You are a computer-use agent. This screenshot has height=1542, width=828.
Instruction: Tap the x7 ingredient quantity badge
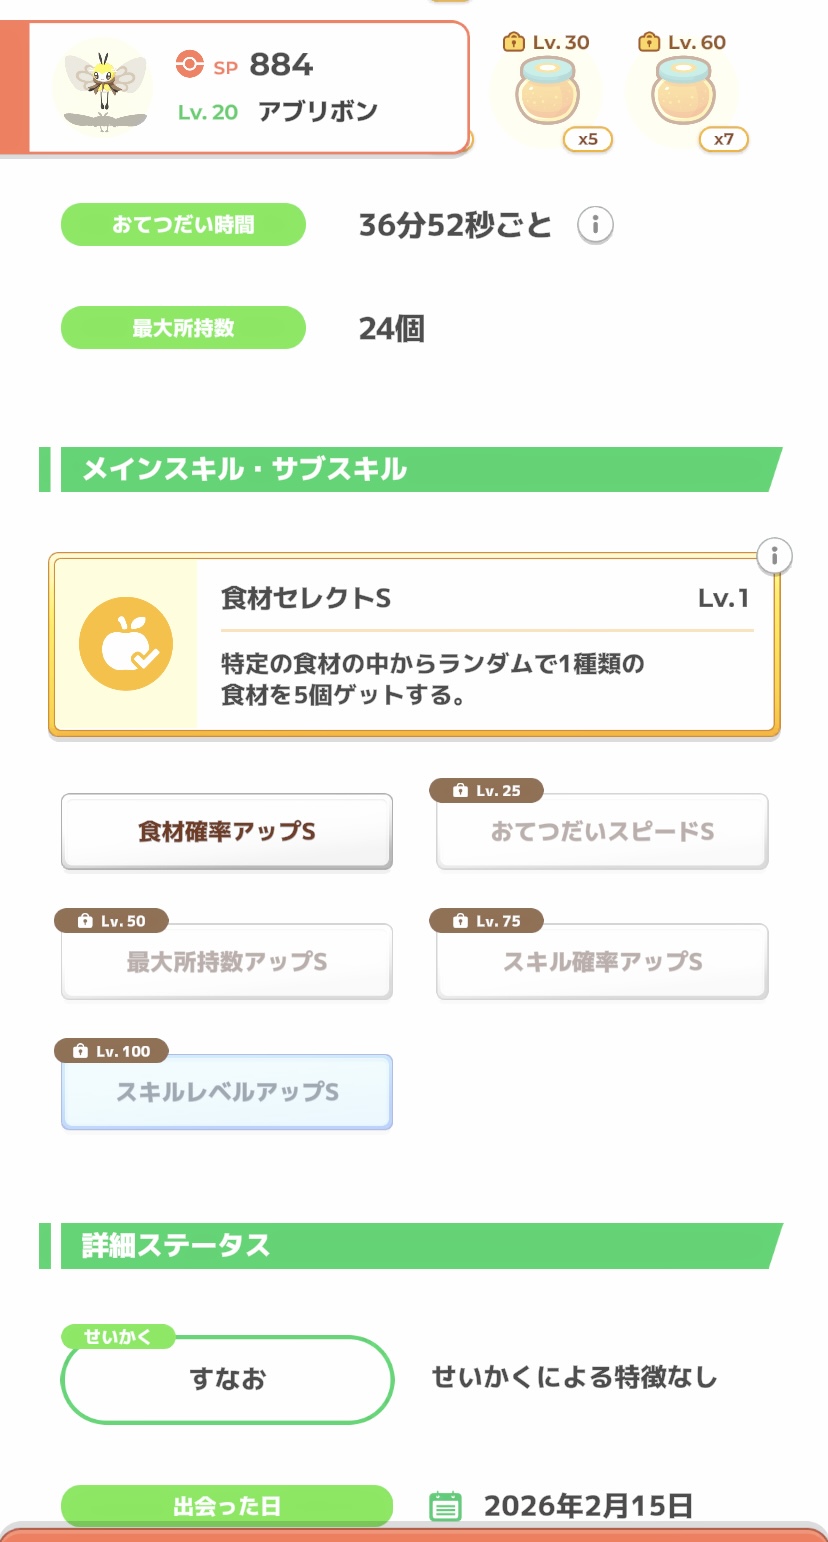[723, 139]
